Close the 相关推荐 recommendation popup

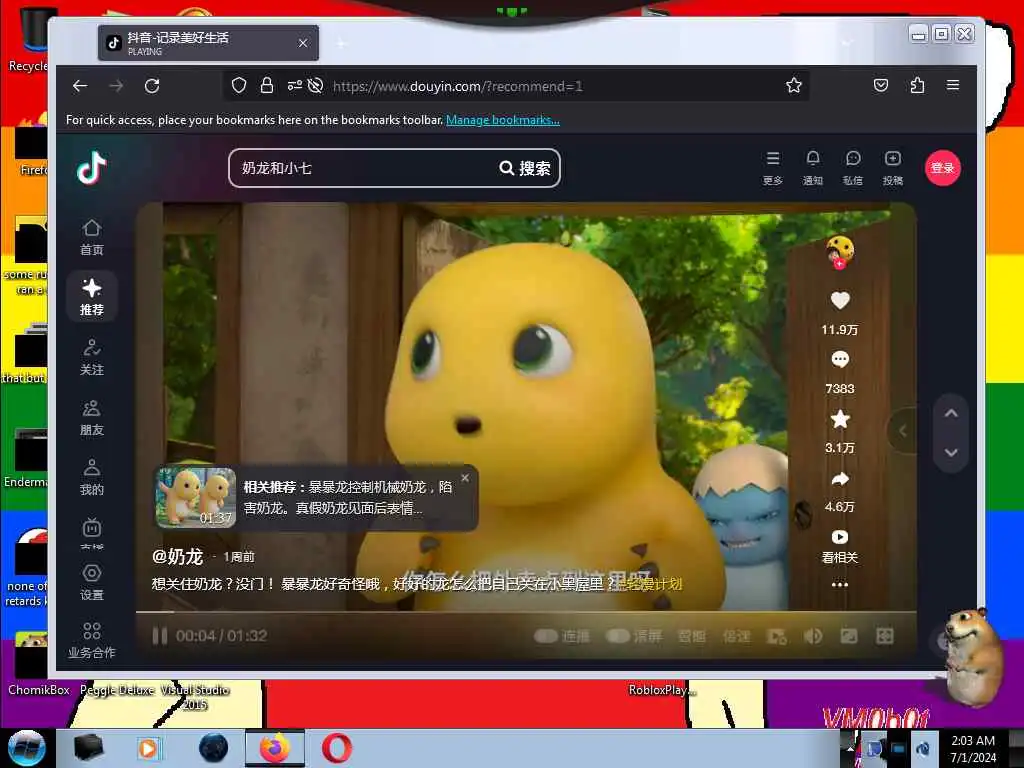[x=465, y=478]
